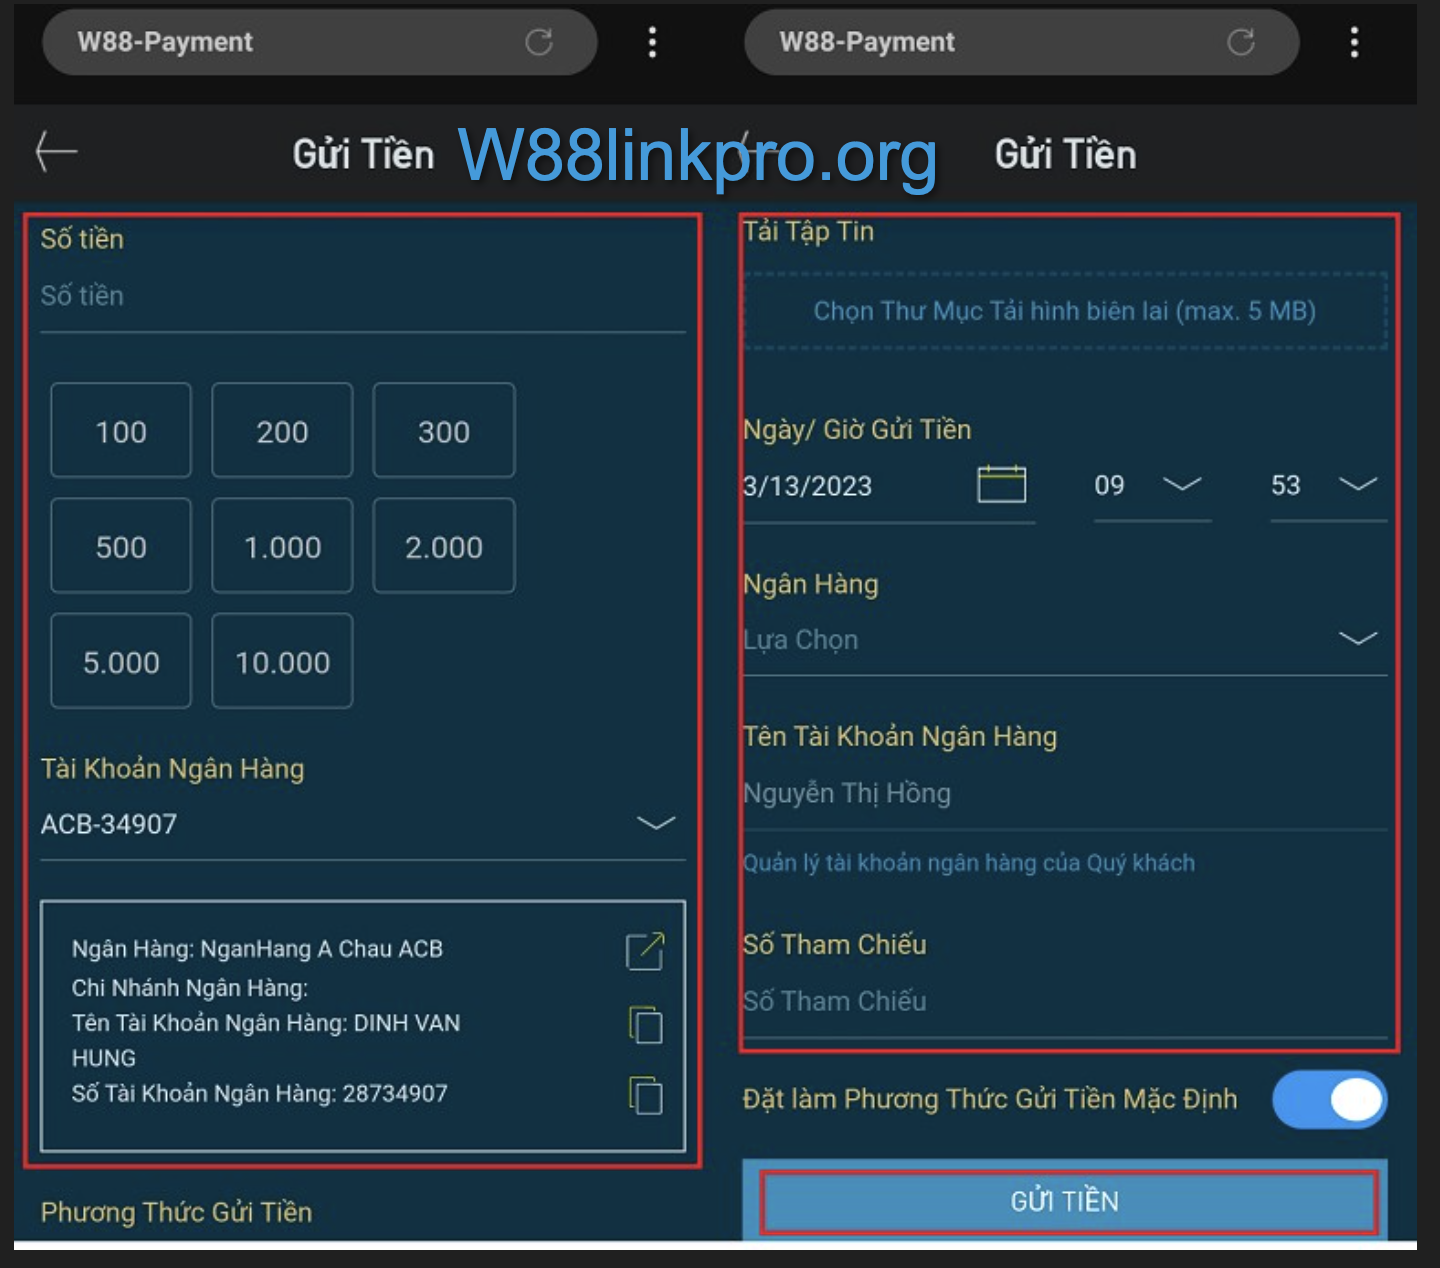1440x1268 pixels.
Task: Reload the left W88-Payment page
Action: pos(539,42)
